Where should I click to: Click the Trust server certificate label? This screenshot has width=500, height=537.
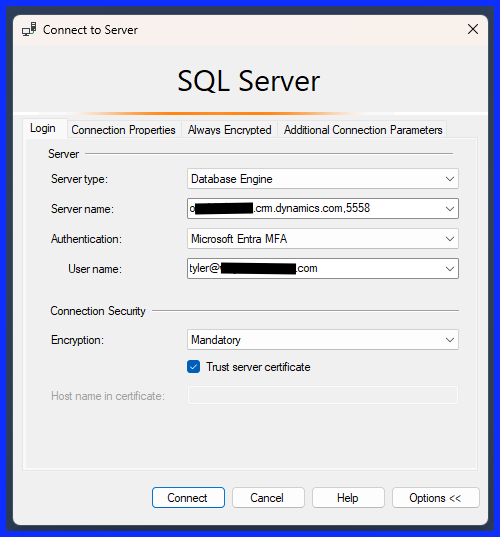click(x=258, y=367)
